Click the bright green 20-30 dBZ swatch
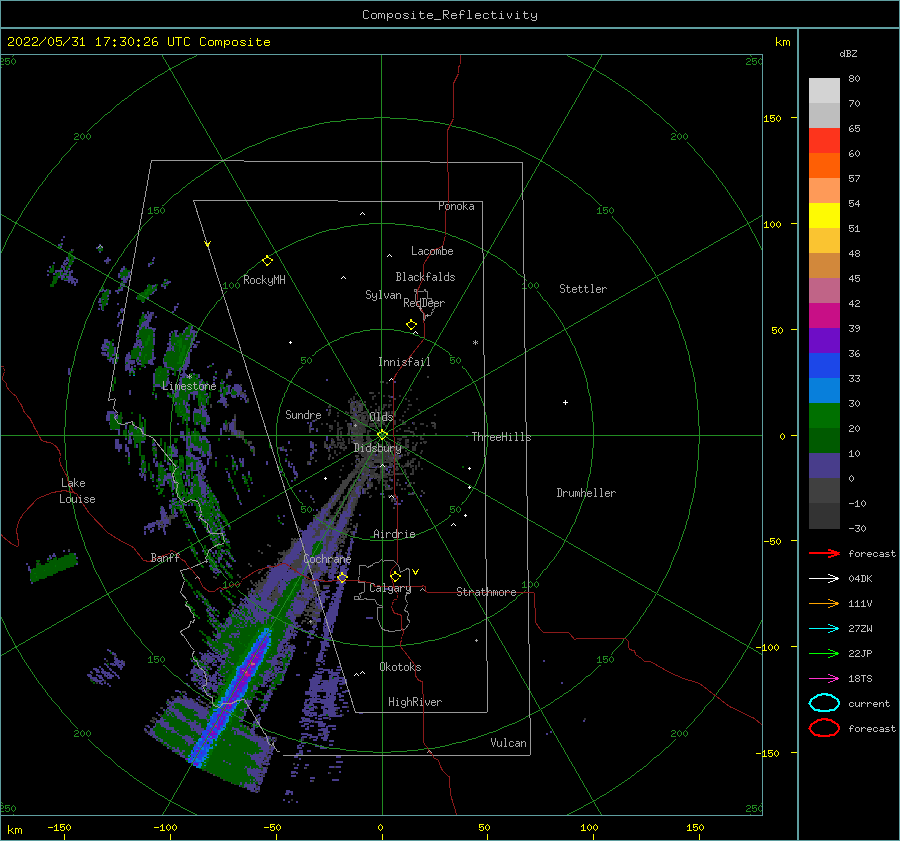Viewport: 900px width, 841px height. 824,416
